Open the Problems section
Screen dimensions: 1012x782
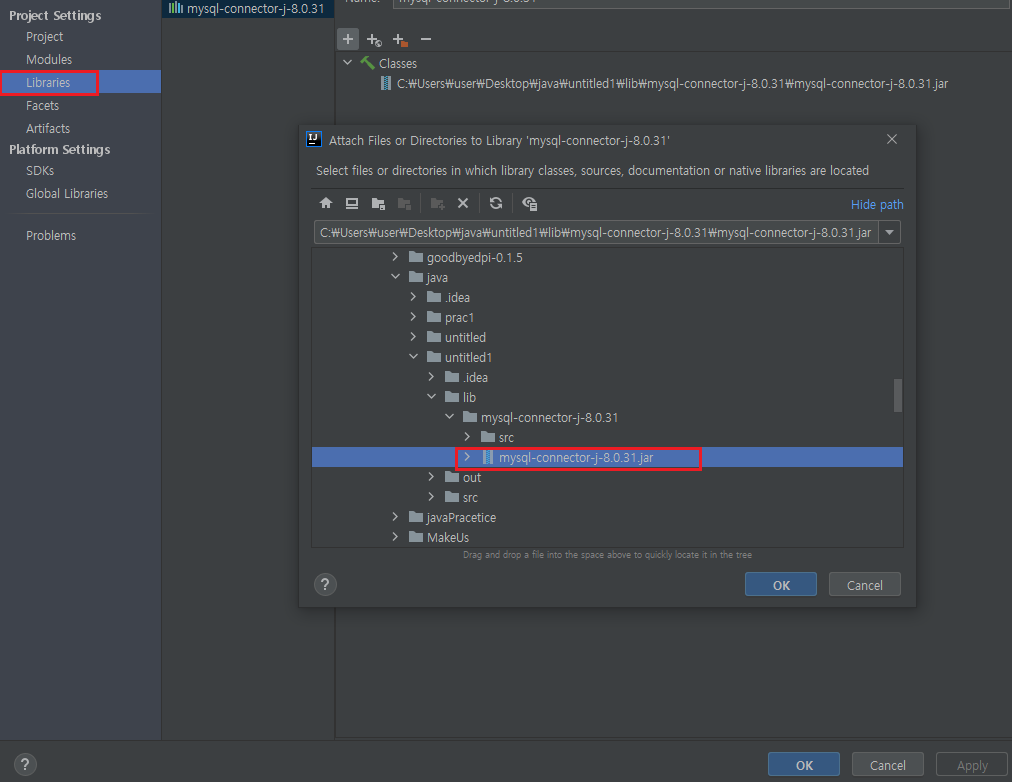tap(51, 236)
